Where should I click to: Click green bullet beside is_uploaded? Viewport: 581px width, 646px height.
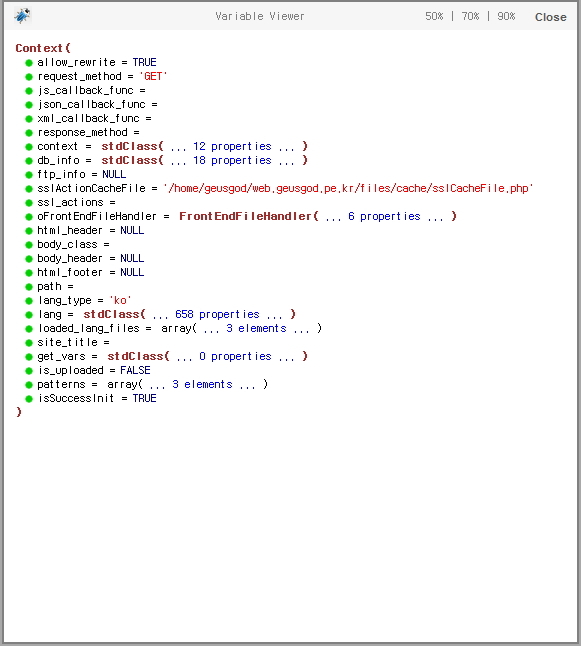point(29,371)
